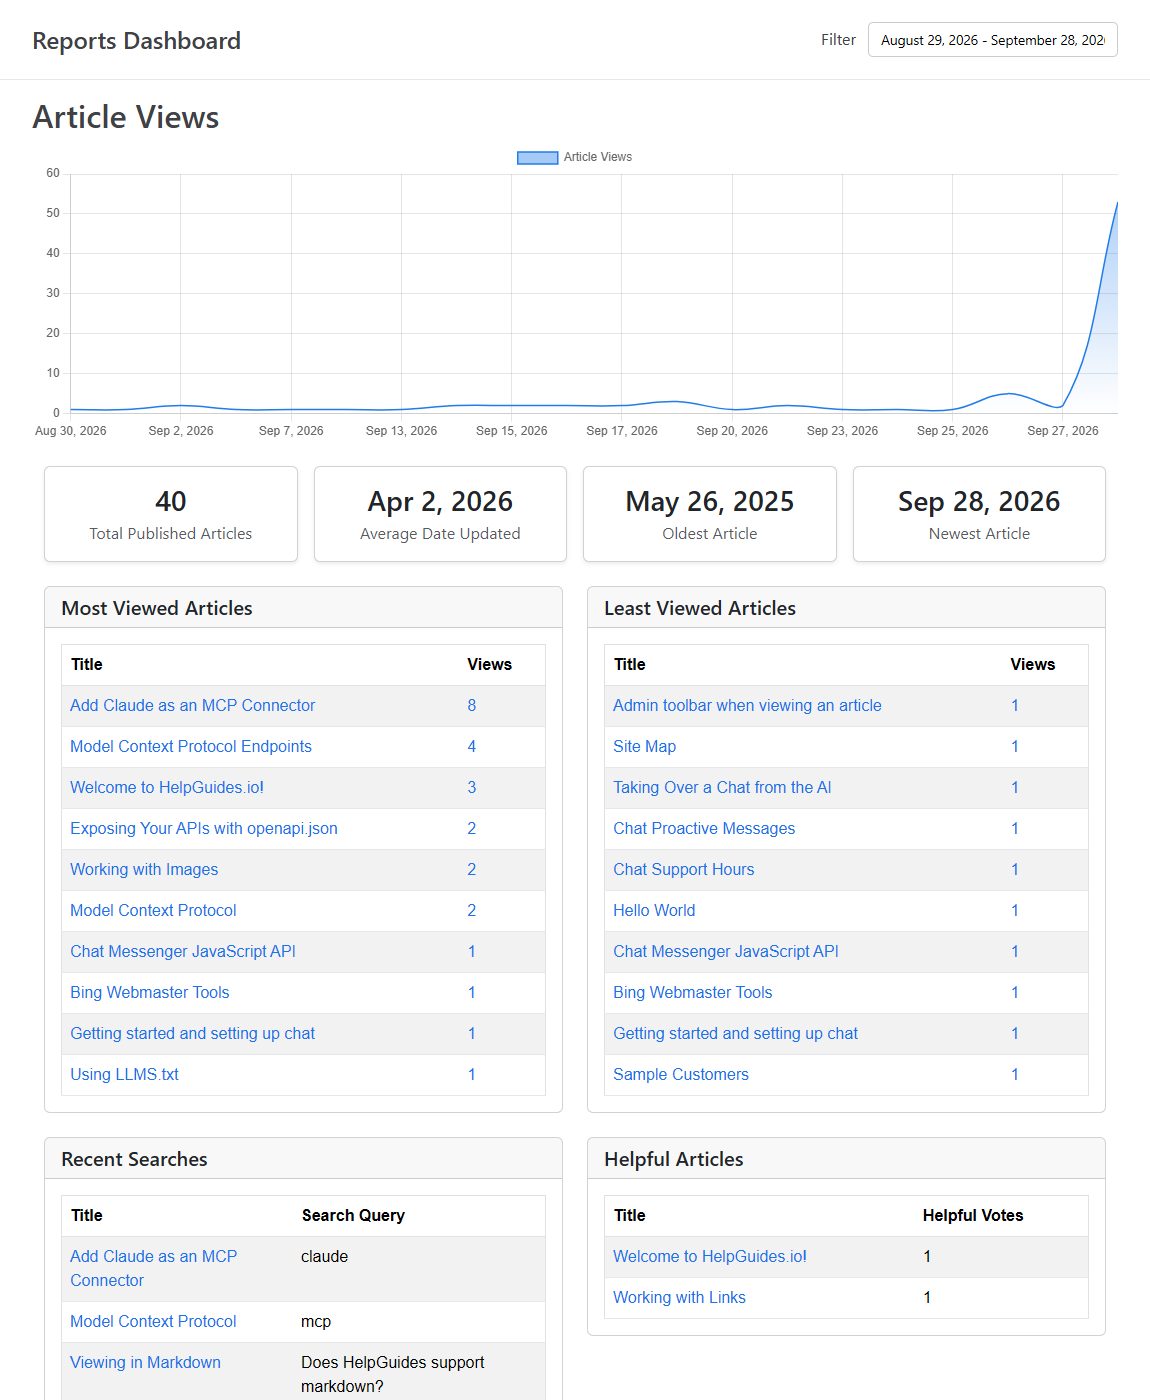
Task: Open Model Context Protocol in Recent Searches
Action: pyautogui.click(x=153, y=1321)
